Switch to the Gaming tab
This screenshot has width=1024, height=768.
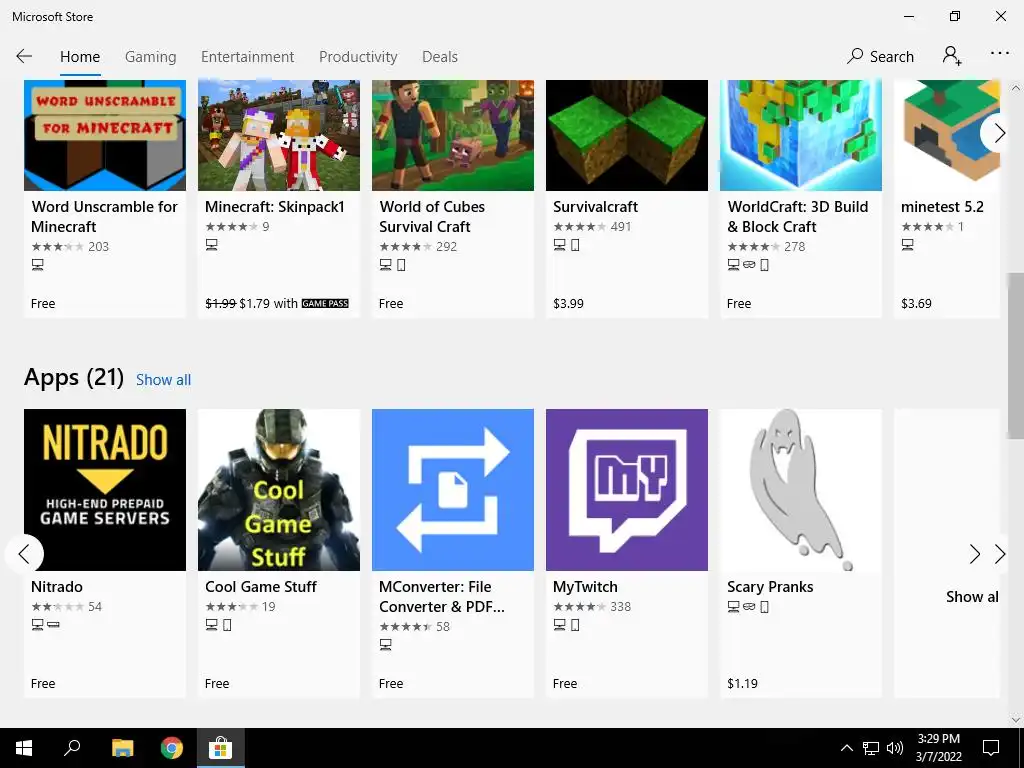point(150,57)
